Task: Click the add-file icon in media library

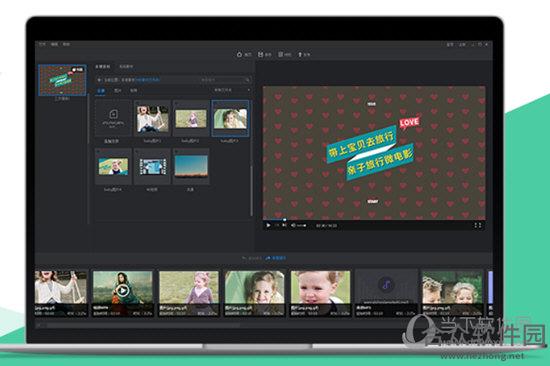Action: coord(113,114)
